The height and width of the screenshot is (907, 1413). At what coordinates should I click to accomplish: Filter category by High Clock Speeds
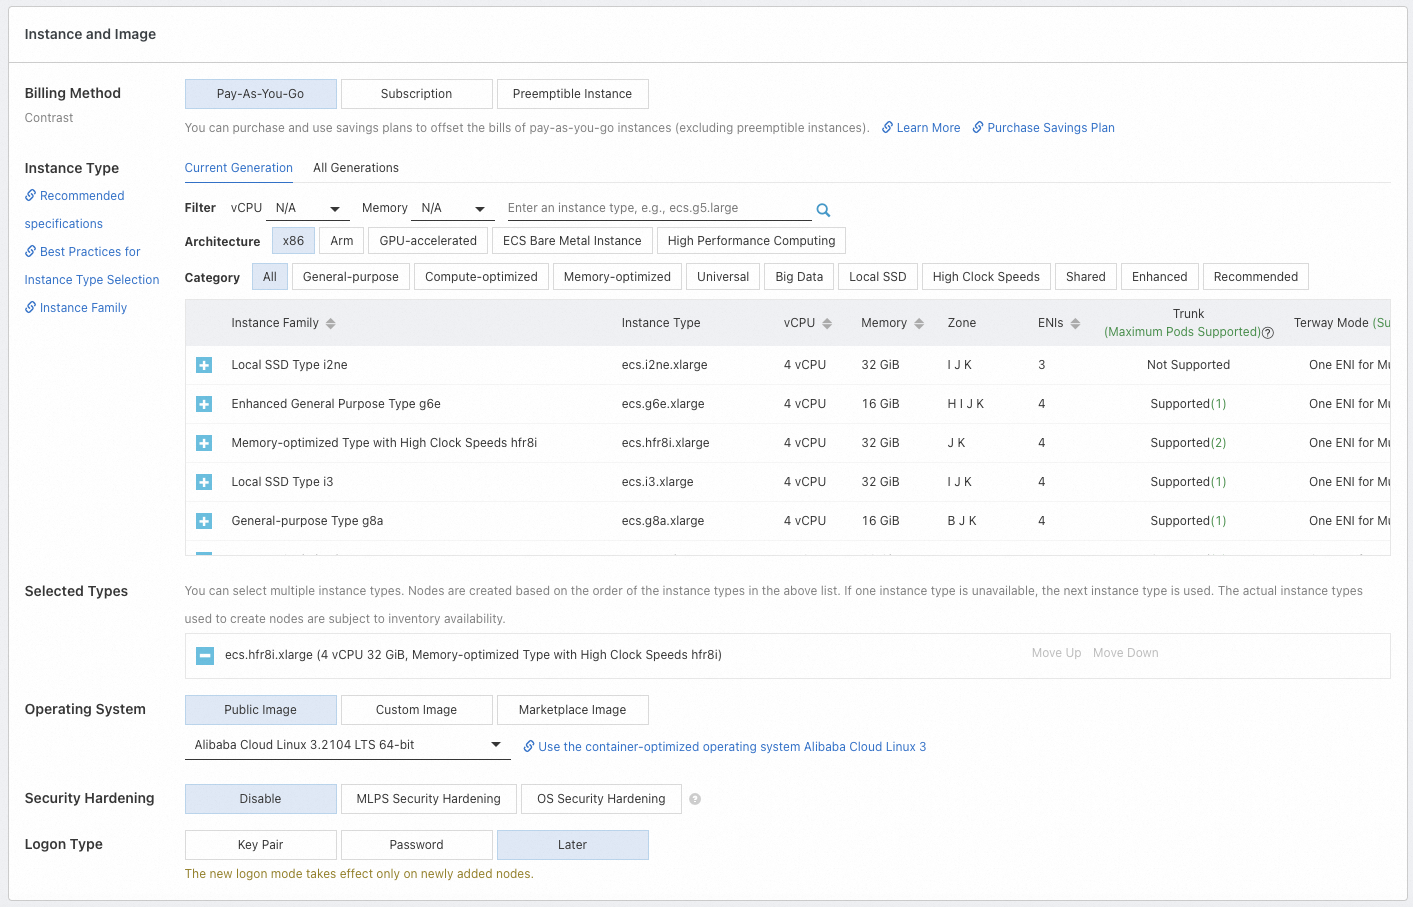(x=986, y=277)
